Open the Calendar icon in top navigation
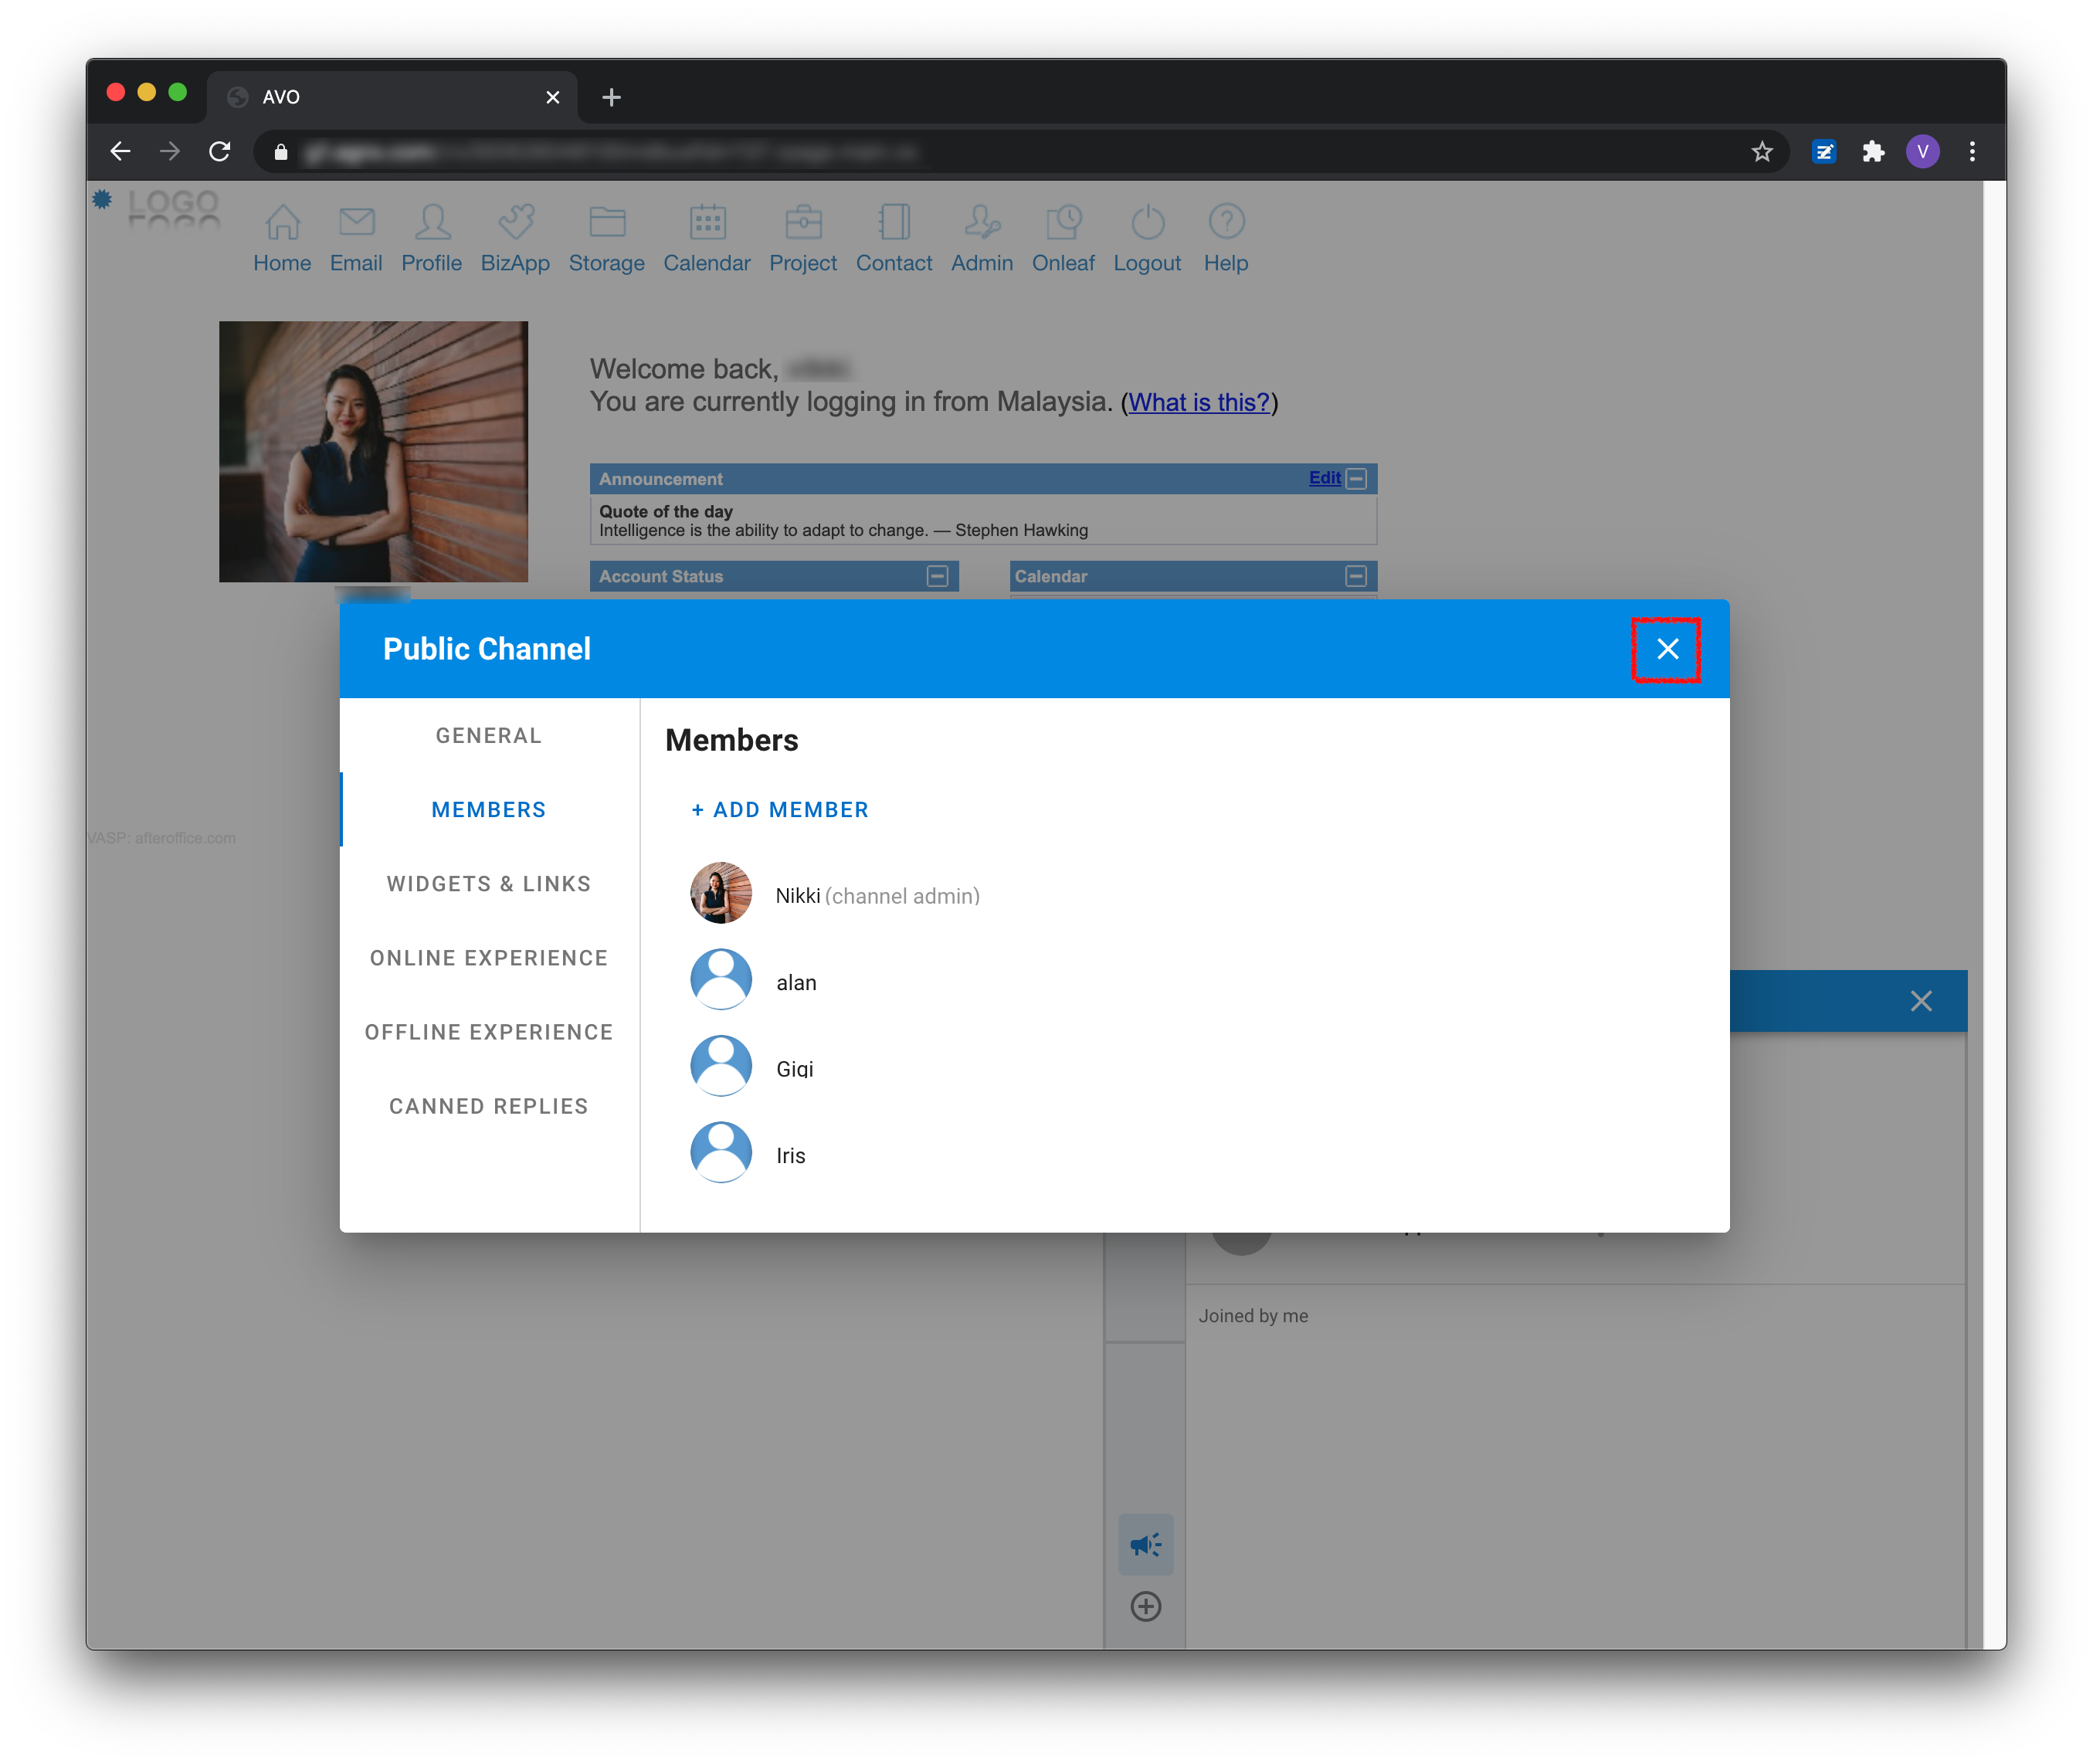The image size is (2093, 1764). tap(707, 222)
